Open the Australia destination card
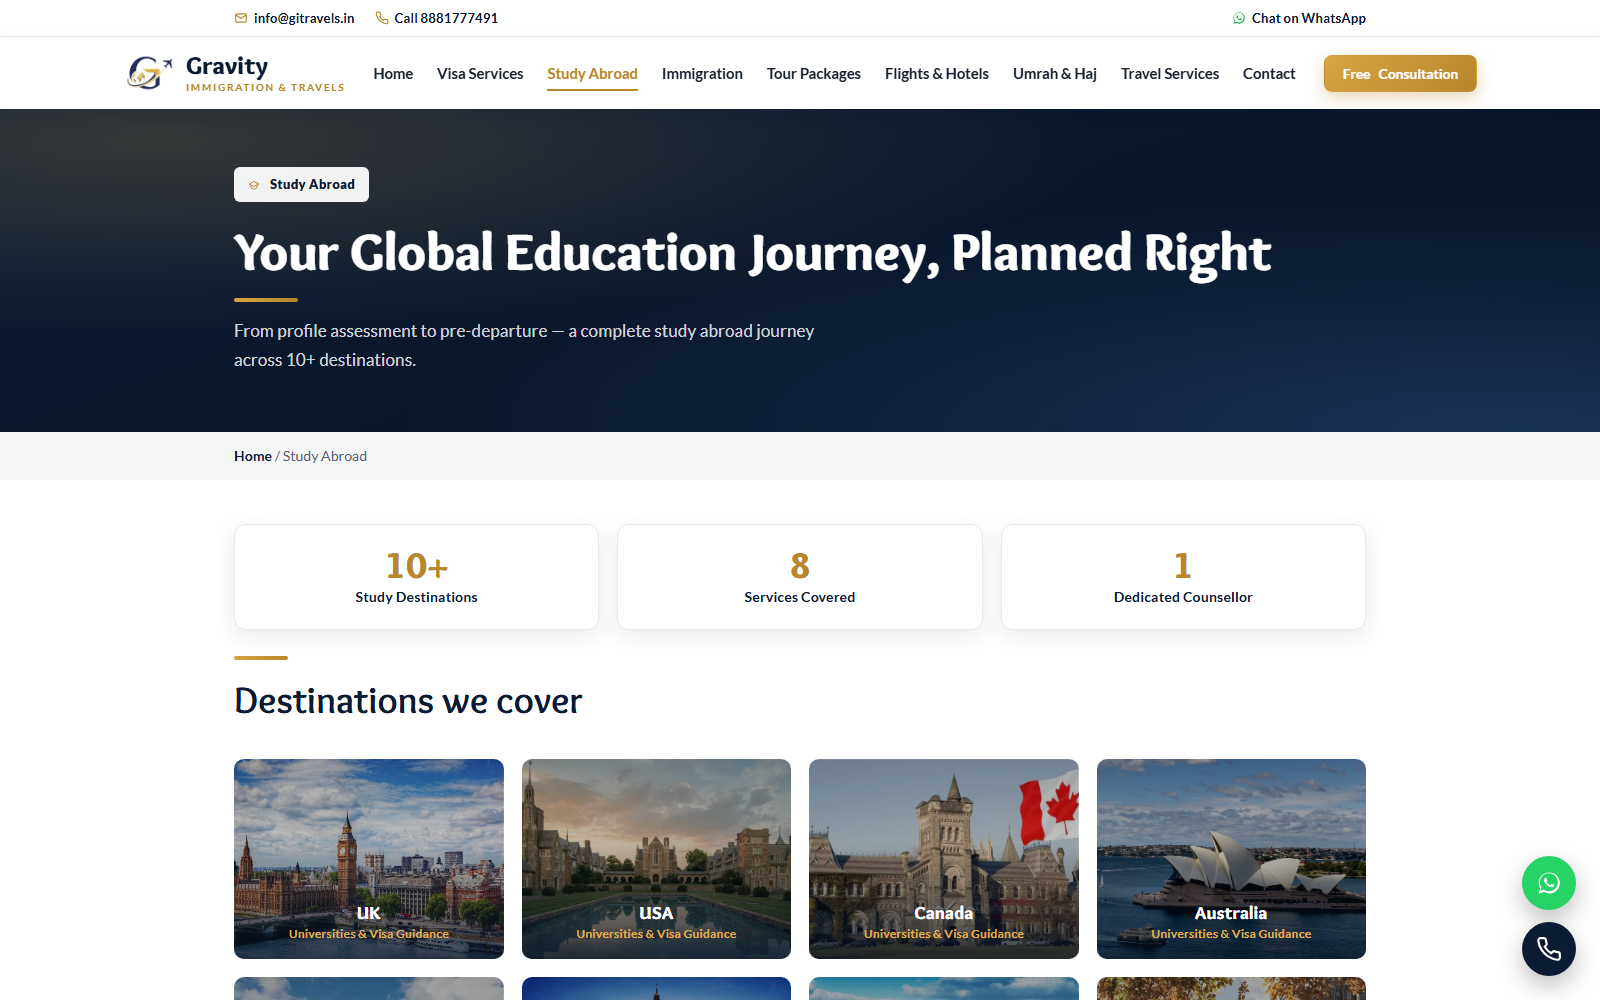Viewport: 1600px width, 1000px height. (1231, 859)
